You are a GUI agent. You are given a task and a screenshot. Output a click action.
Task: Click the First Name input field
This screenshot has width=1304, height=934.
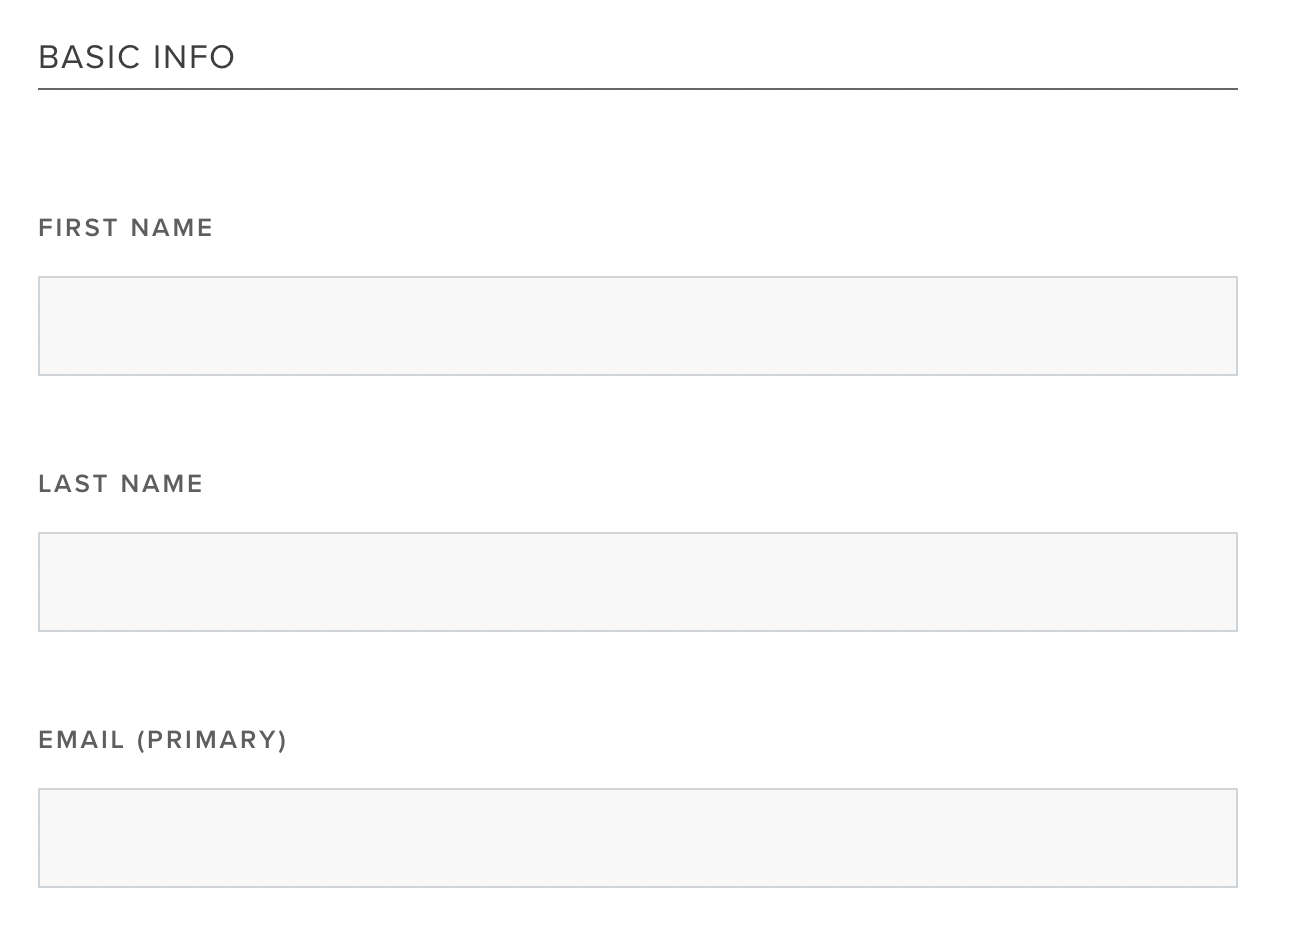638,326
